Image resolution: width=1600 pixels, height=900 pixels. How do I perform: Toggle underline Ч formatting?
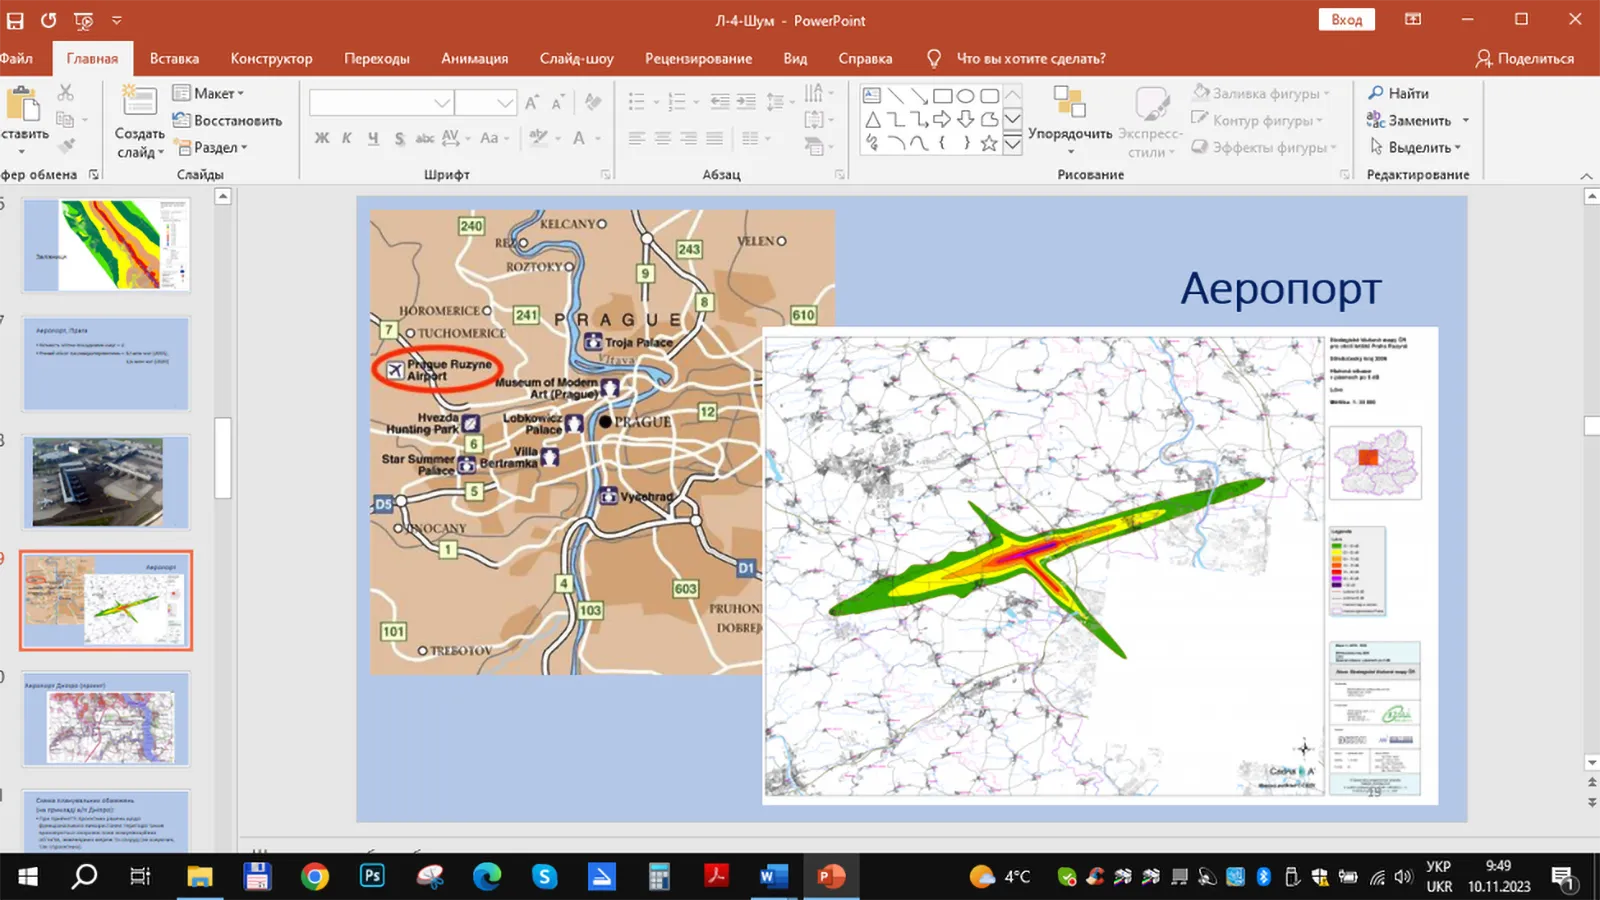[373, 138]
